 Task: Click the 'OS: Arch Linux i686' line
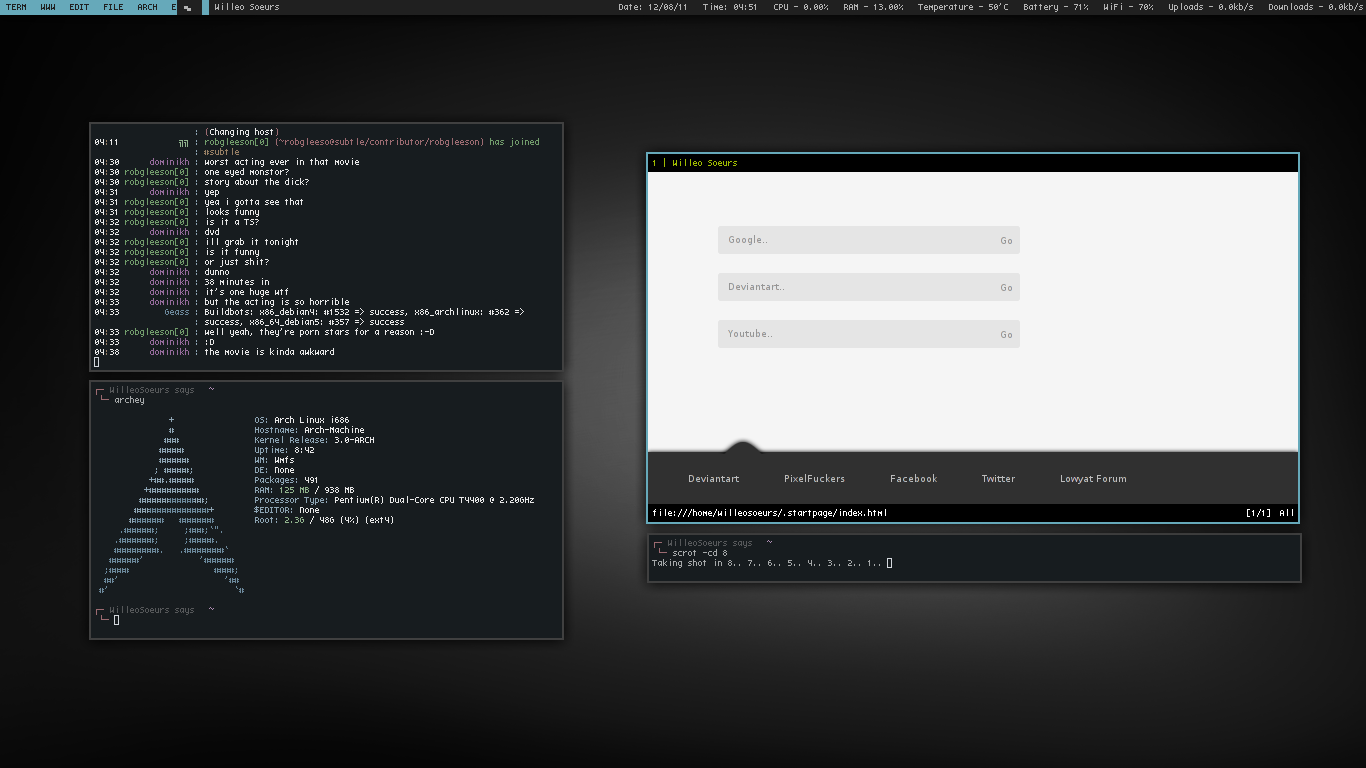tap(302, 420)
